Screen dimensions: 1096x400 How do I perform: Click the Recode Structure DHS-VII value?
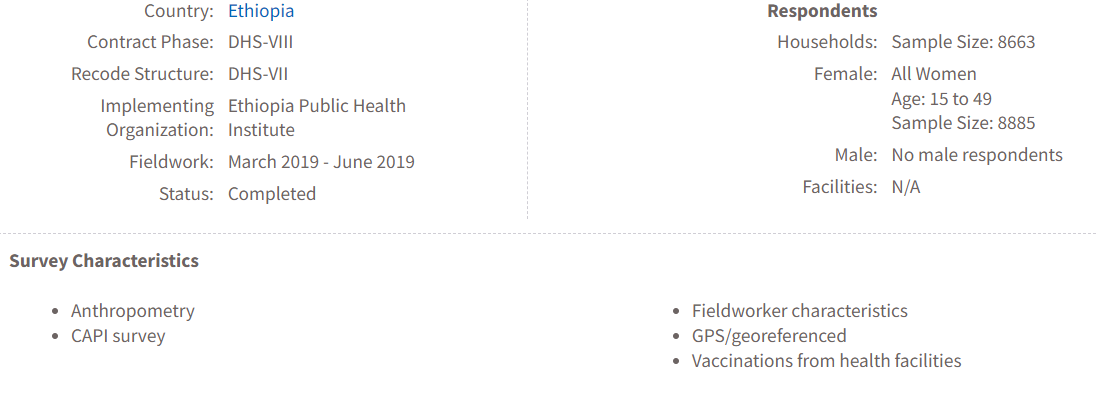click(258, 74)
